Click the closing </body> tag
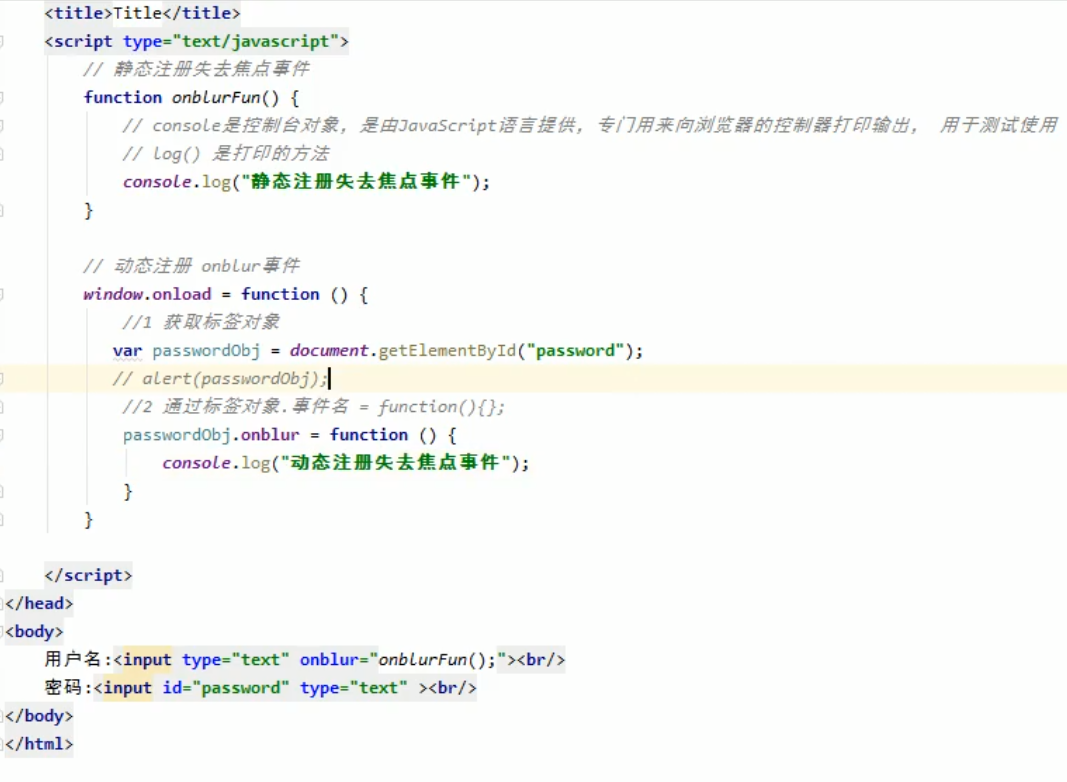Image resolution: width=1067 pixels, height=782 pixels. (39, 716)
